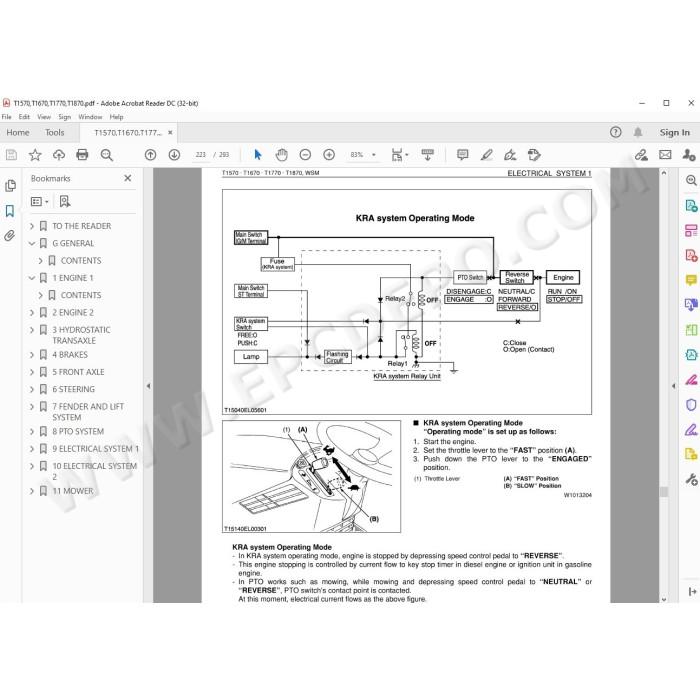700x700 pixels.
Task: Collapse 1 ENGINE 1 bookmark
Action: [x=32, y=278]
